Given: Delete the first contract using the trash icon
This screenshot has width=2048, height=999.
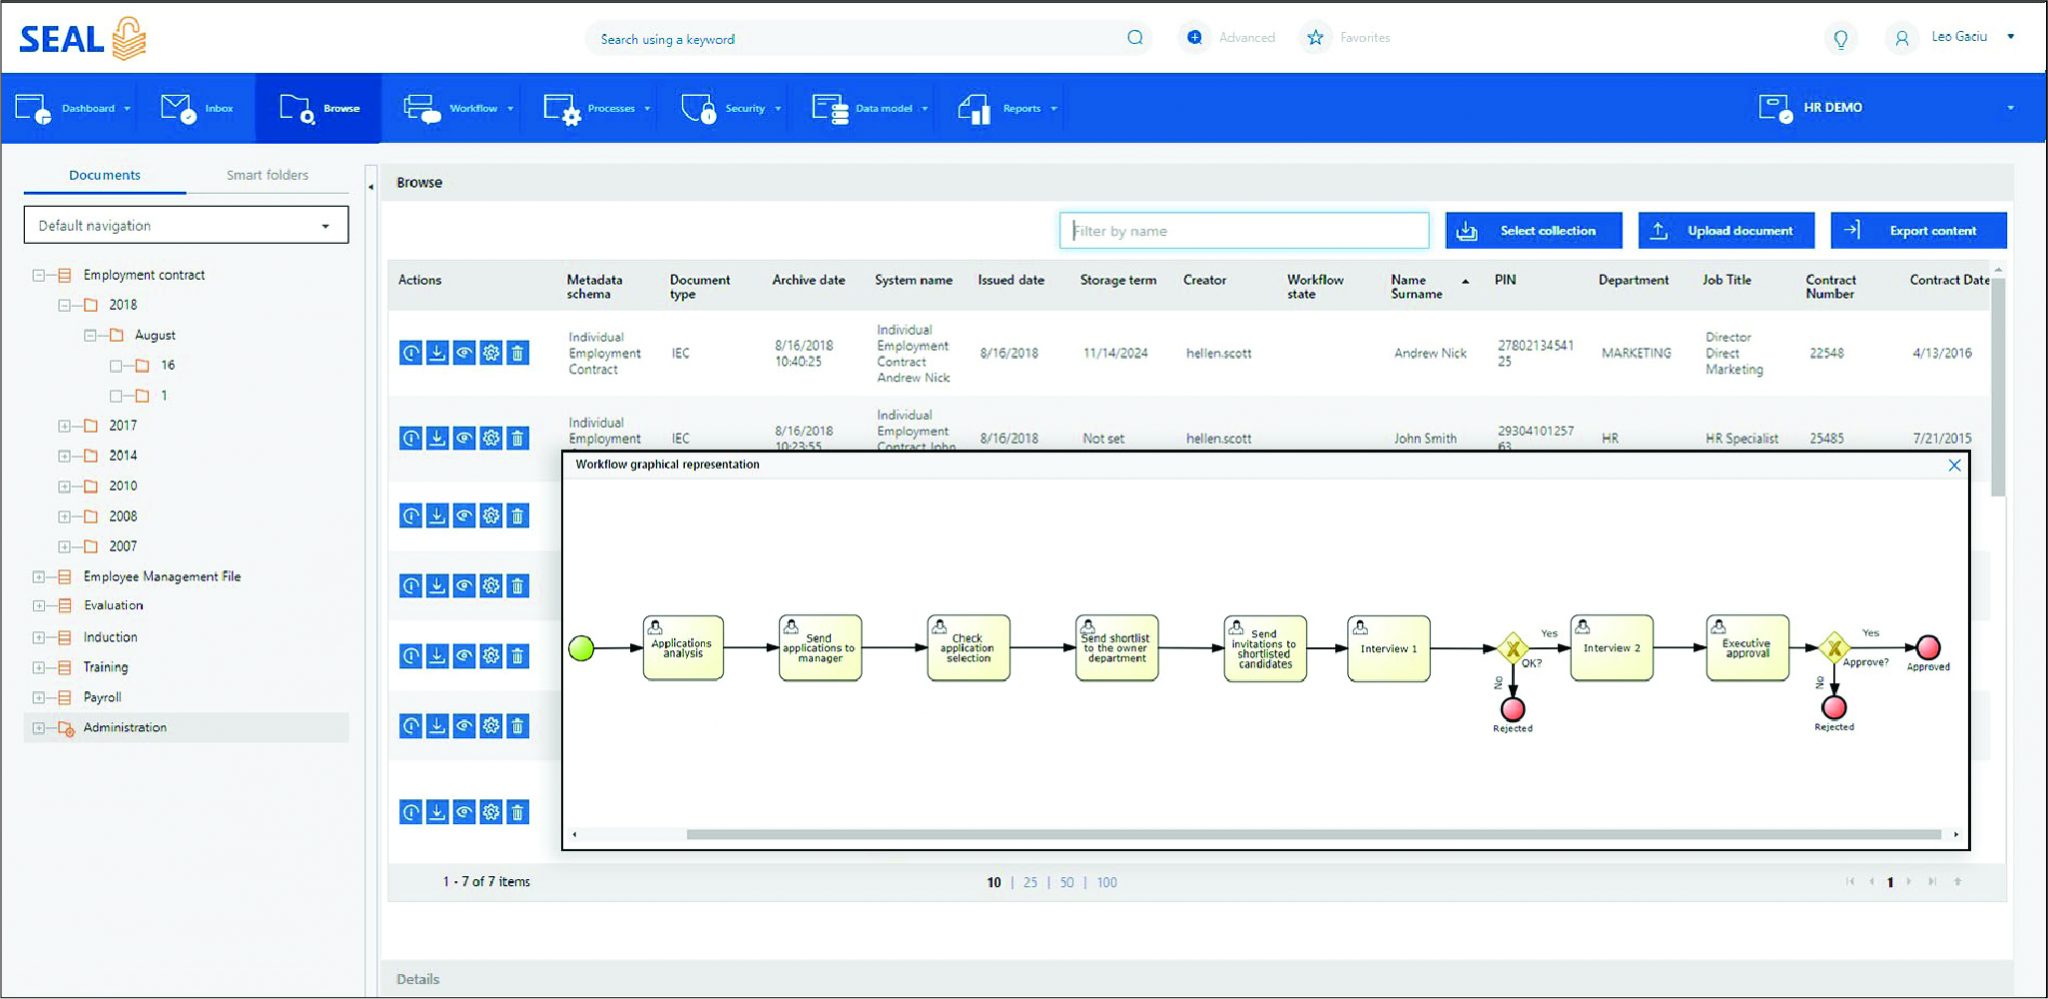Looking at the screenshot, I should [x=518, y=353].
